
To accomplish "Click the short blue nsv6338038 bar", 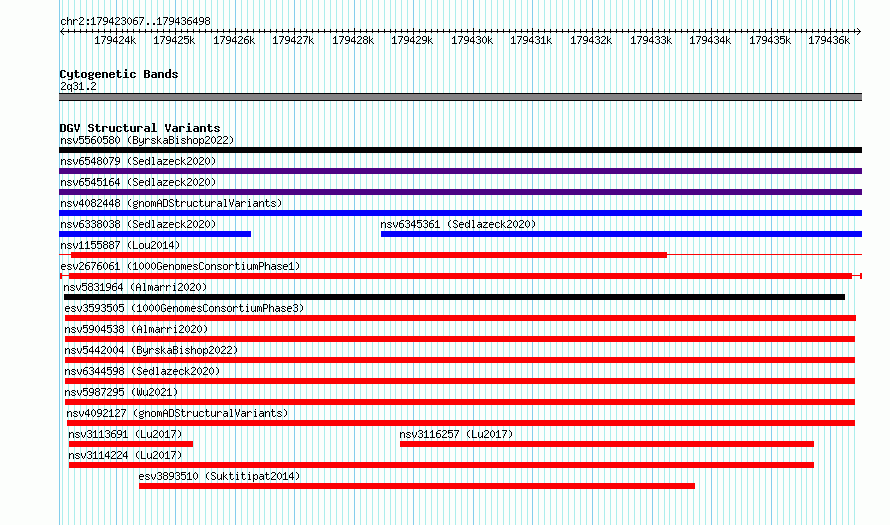I will click(x=155, y=234).
